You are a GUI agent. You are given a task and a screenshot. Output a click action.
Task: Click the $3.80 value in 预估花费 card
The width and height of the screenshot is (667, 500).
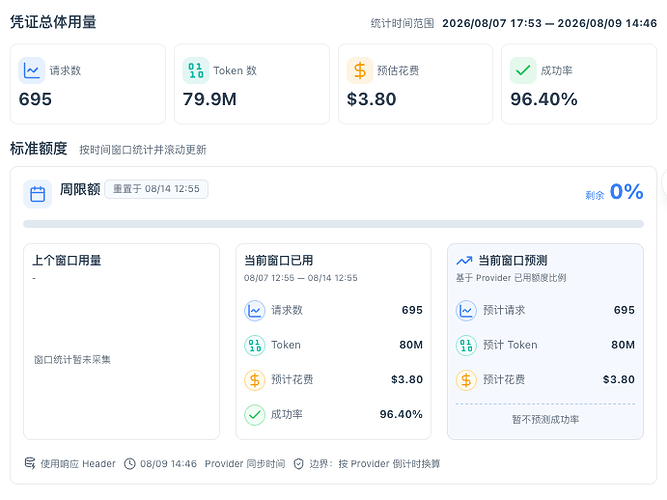point(371,99)
